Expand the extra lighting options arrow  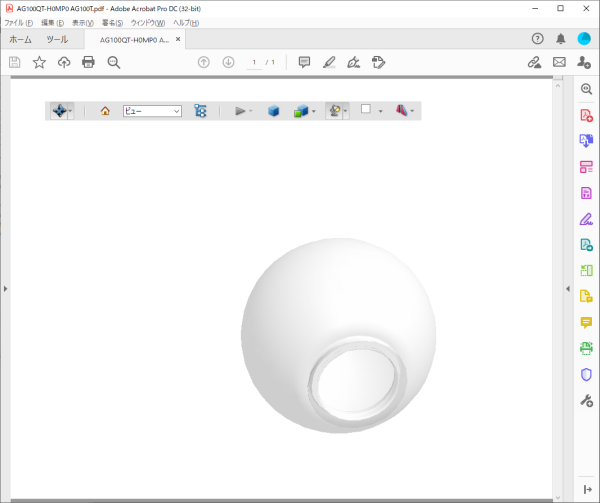[345, 111]
